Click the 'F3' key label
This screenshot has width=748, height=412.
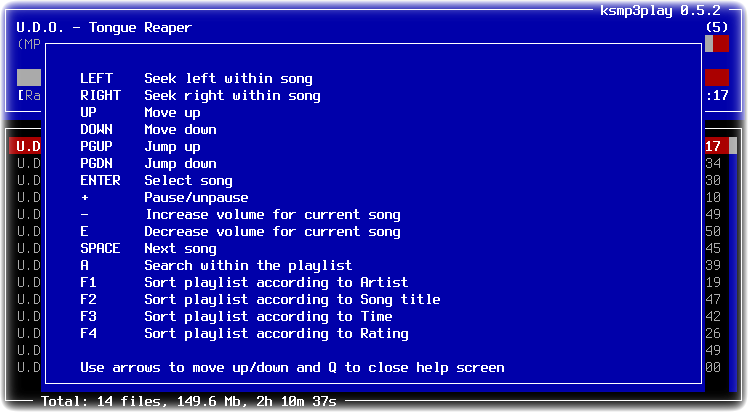click(88, 316)
